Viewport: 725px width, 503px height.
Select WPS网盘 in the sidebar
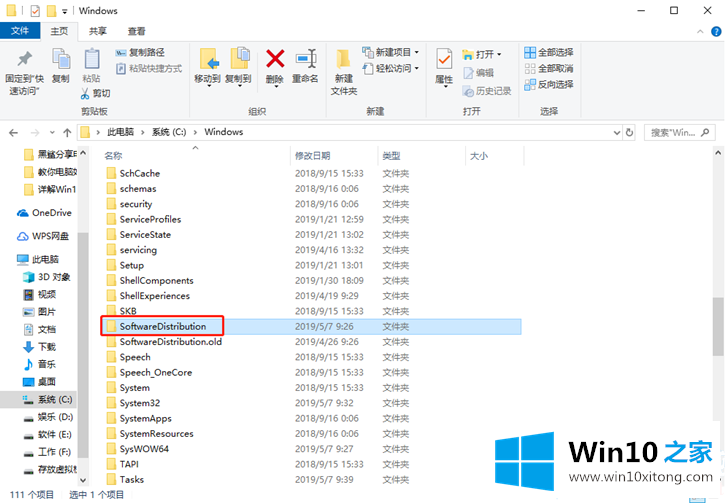(x=43, y=236)
